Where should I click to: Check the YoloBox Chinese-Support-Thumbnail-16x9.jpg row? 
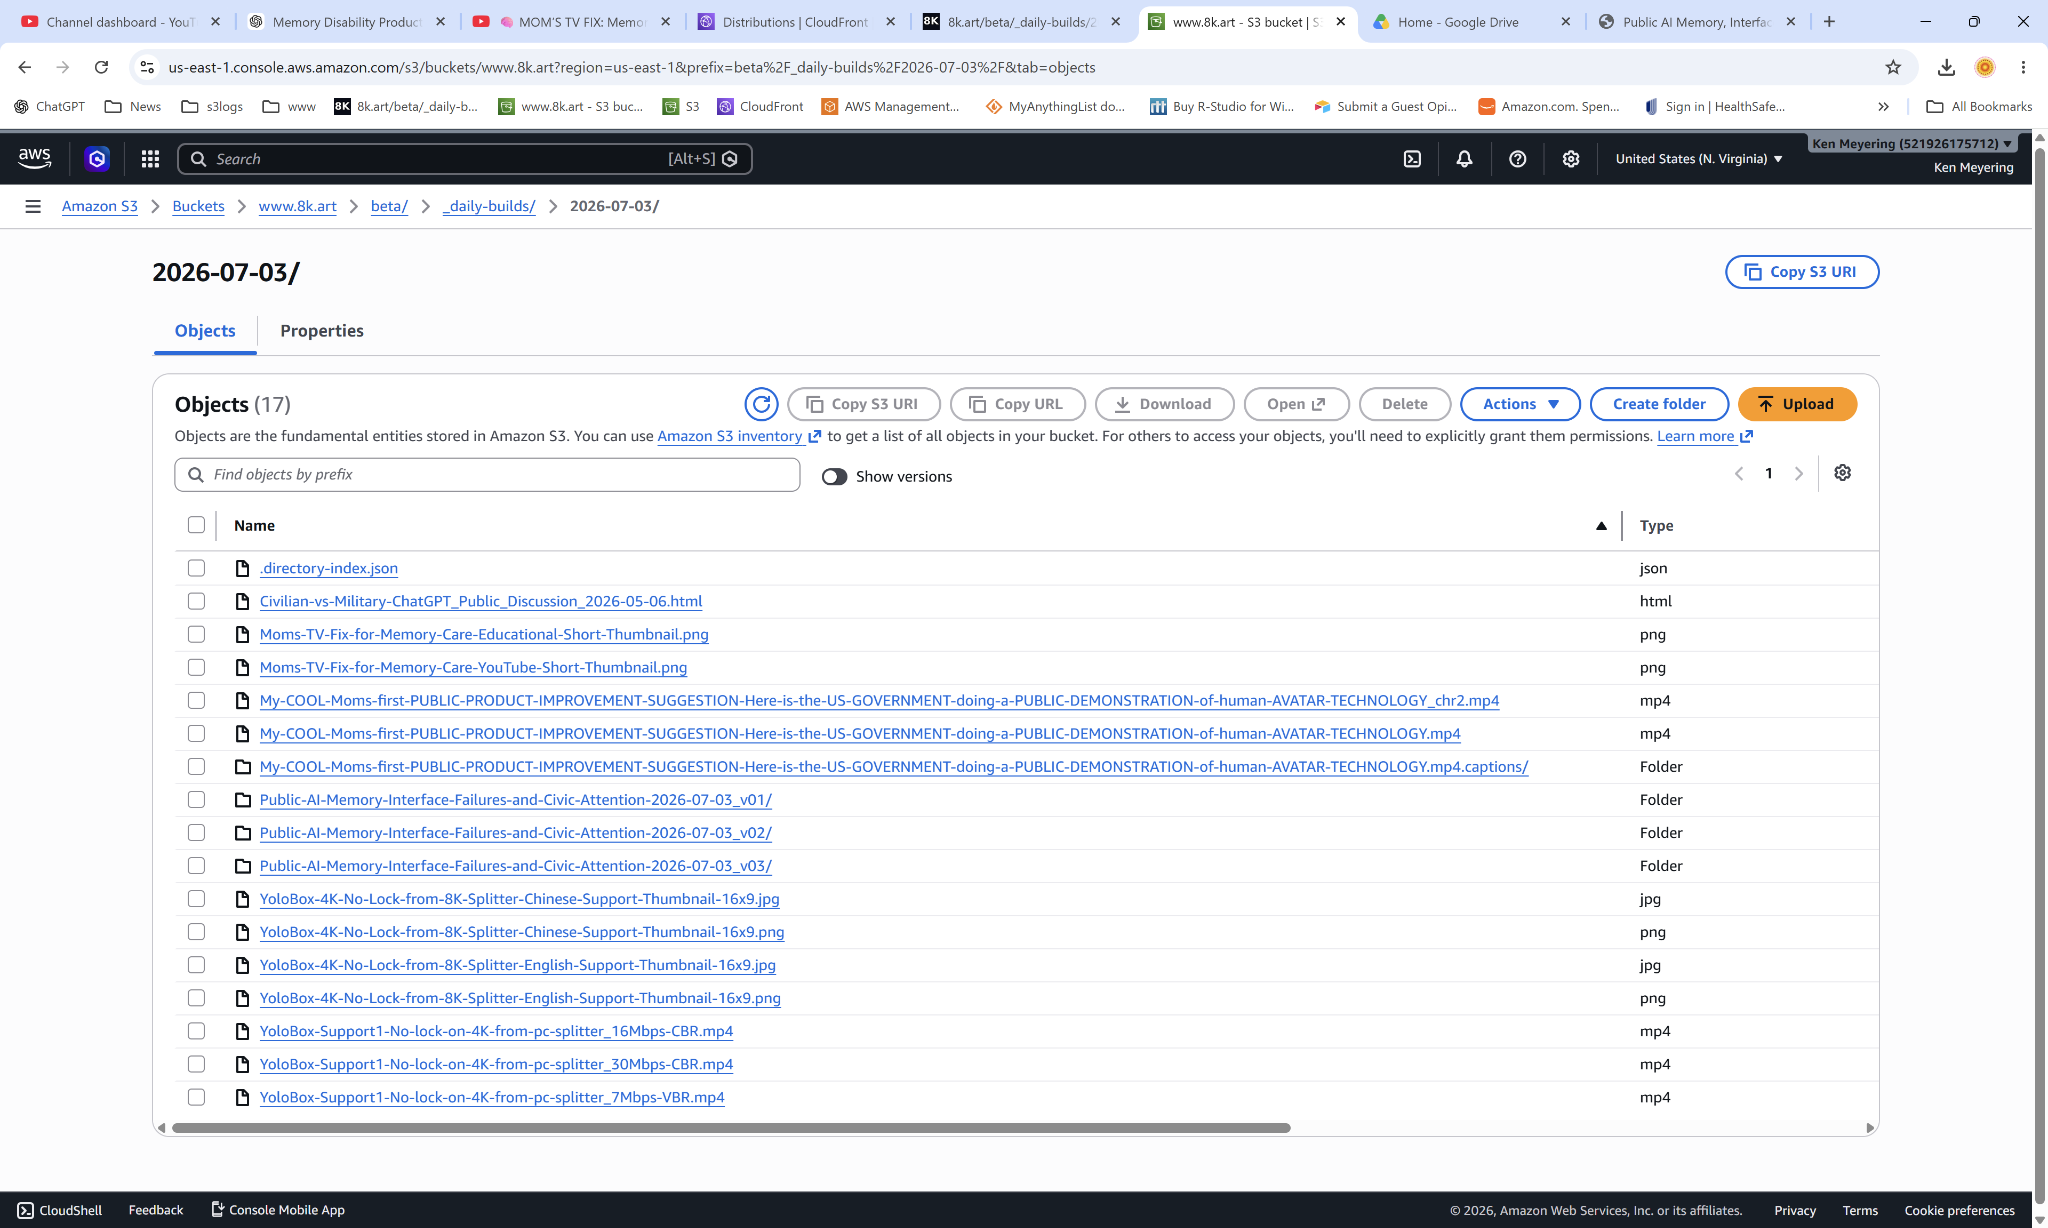[x=196, y=898]
